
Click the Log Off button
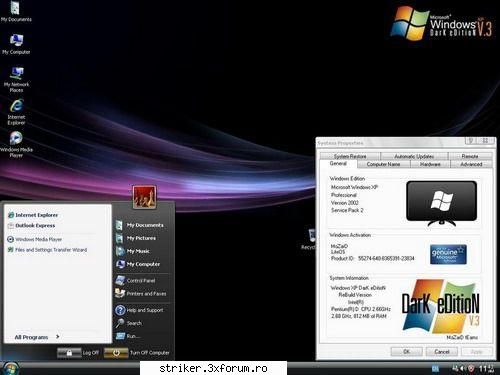(x=79, y=353)
